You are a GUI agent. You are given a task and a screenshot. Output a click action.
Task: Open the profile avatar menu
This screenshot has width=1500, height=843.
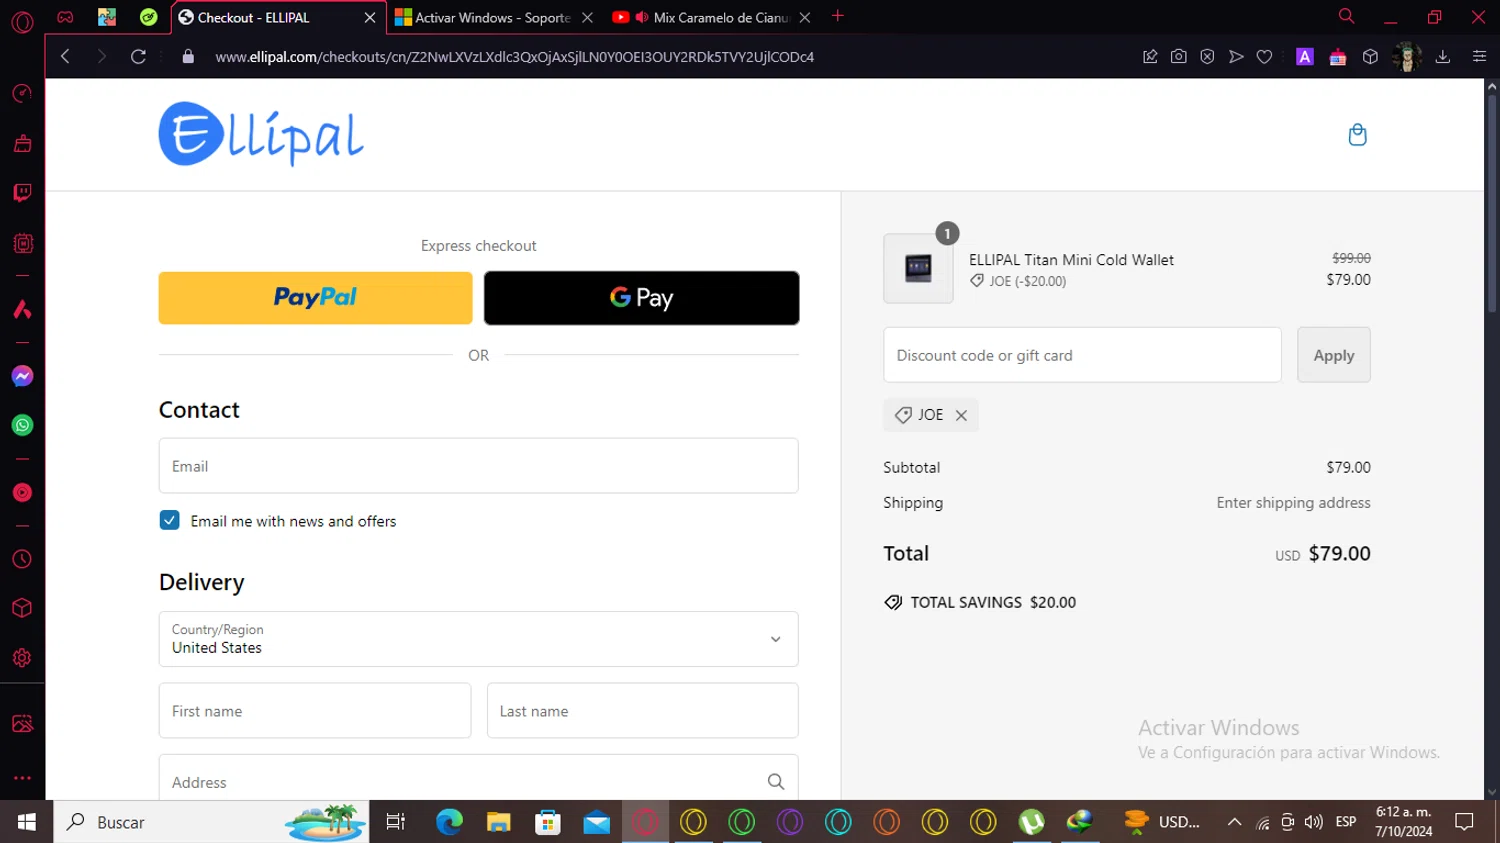point(1407,57)
